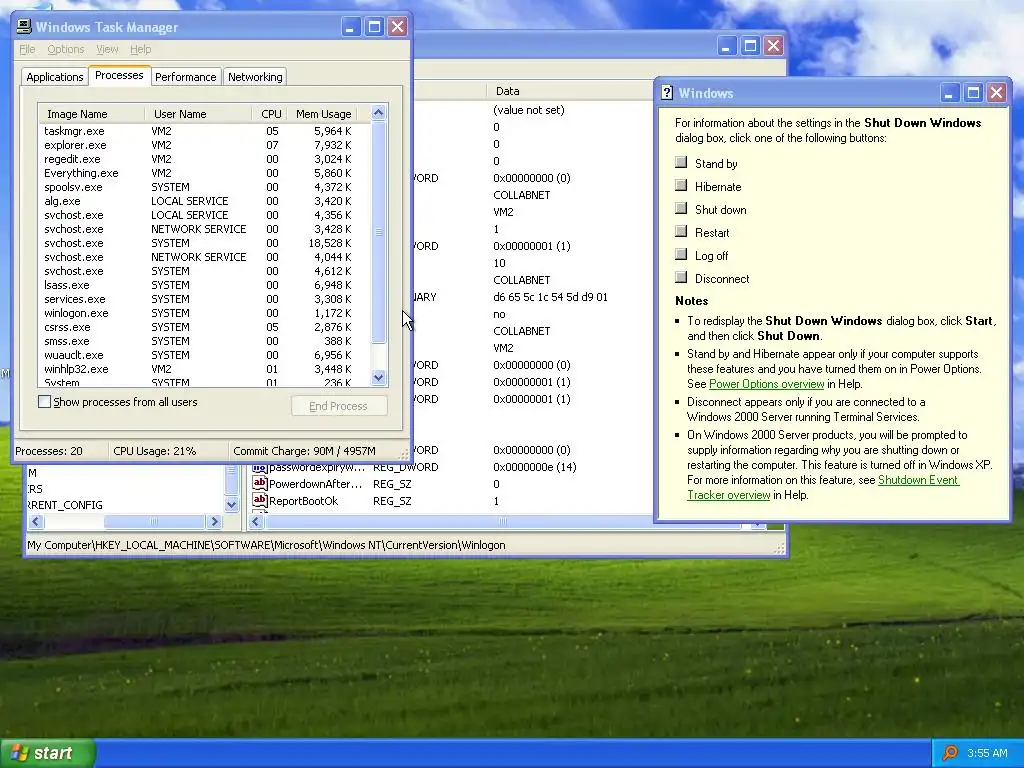
Task: Select the svchost.exe row using 18,528 K
Action: click(204, 243)
